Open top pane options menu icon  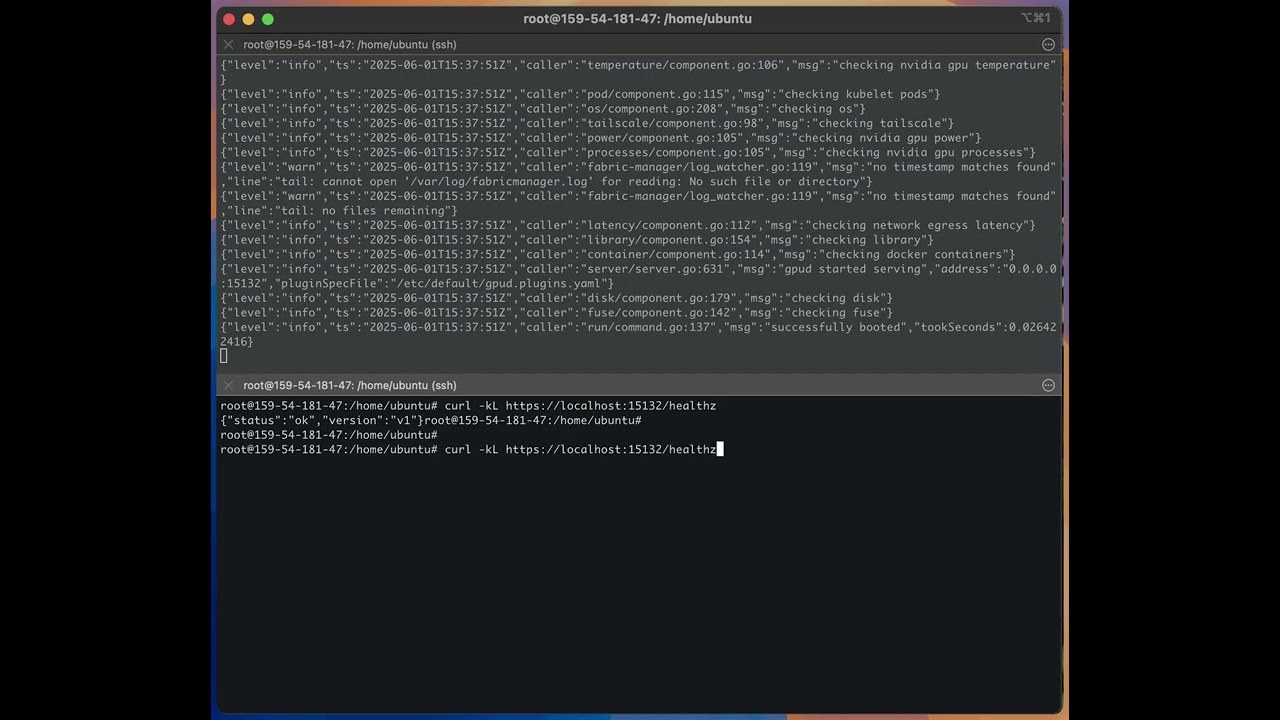tap(1048, 45)
